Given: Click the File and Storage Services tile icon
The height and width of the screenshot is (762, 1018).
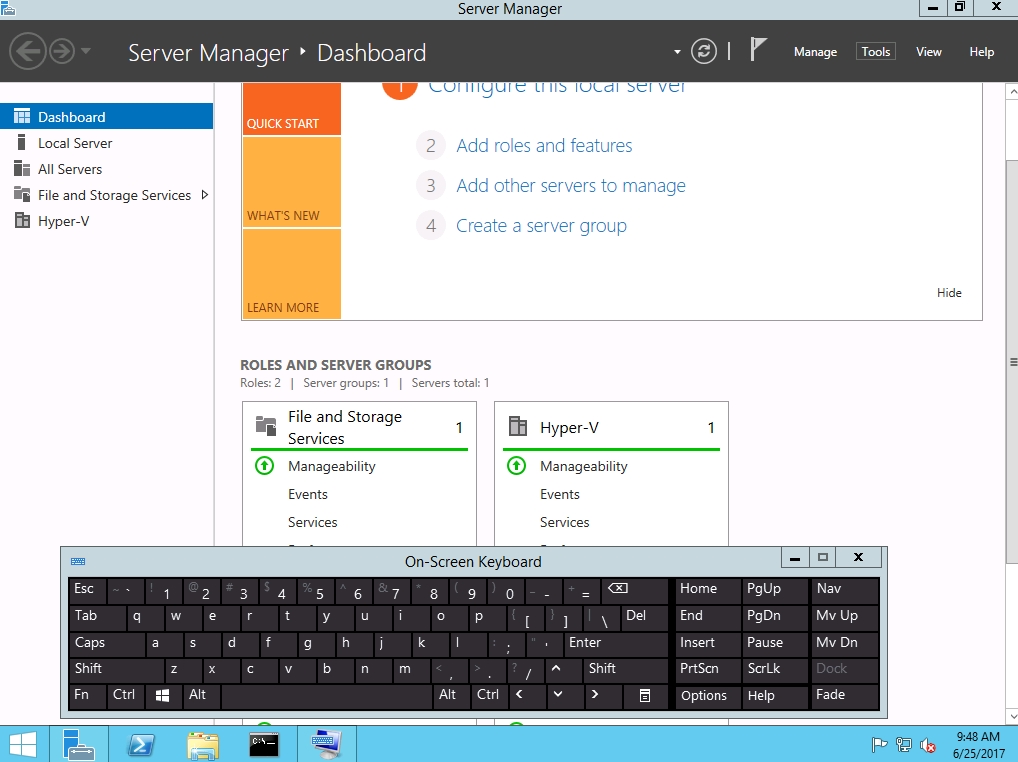Looking at the screenshot, I should 265,427.
